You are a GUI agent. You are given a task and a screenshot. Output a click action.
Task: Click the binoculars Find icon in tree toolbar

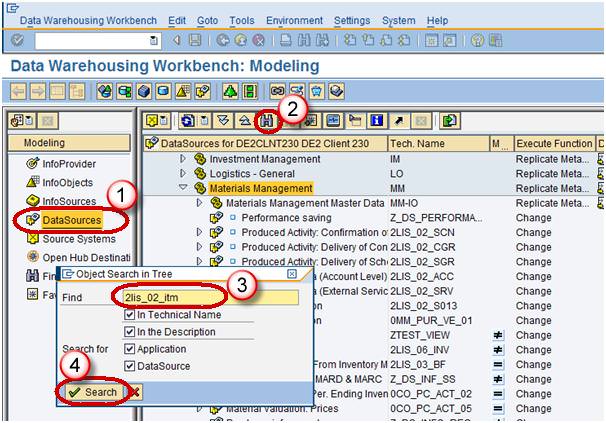[x=266, y=121]
